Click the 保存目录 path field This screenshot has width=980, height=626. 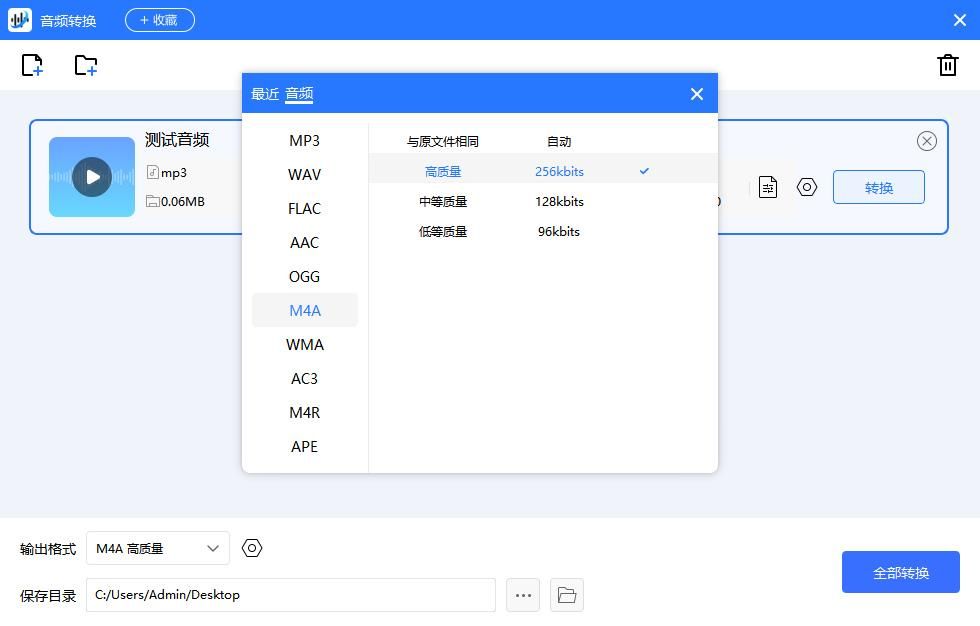[291, 595]
